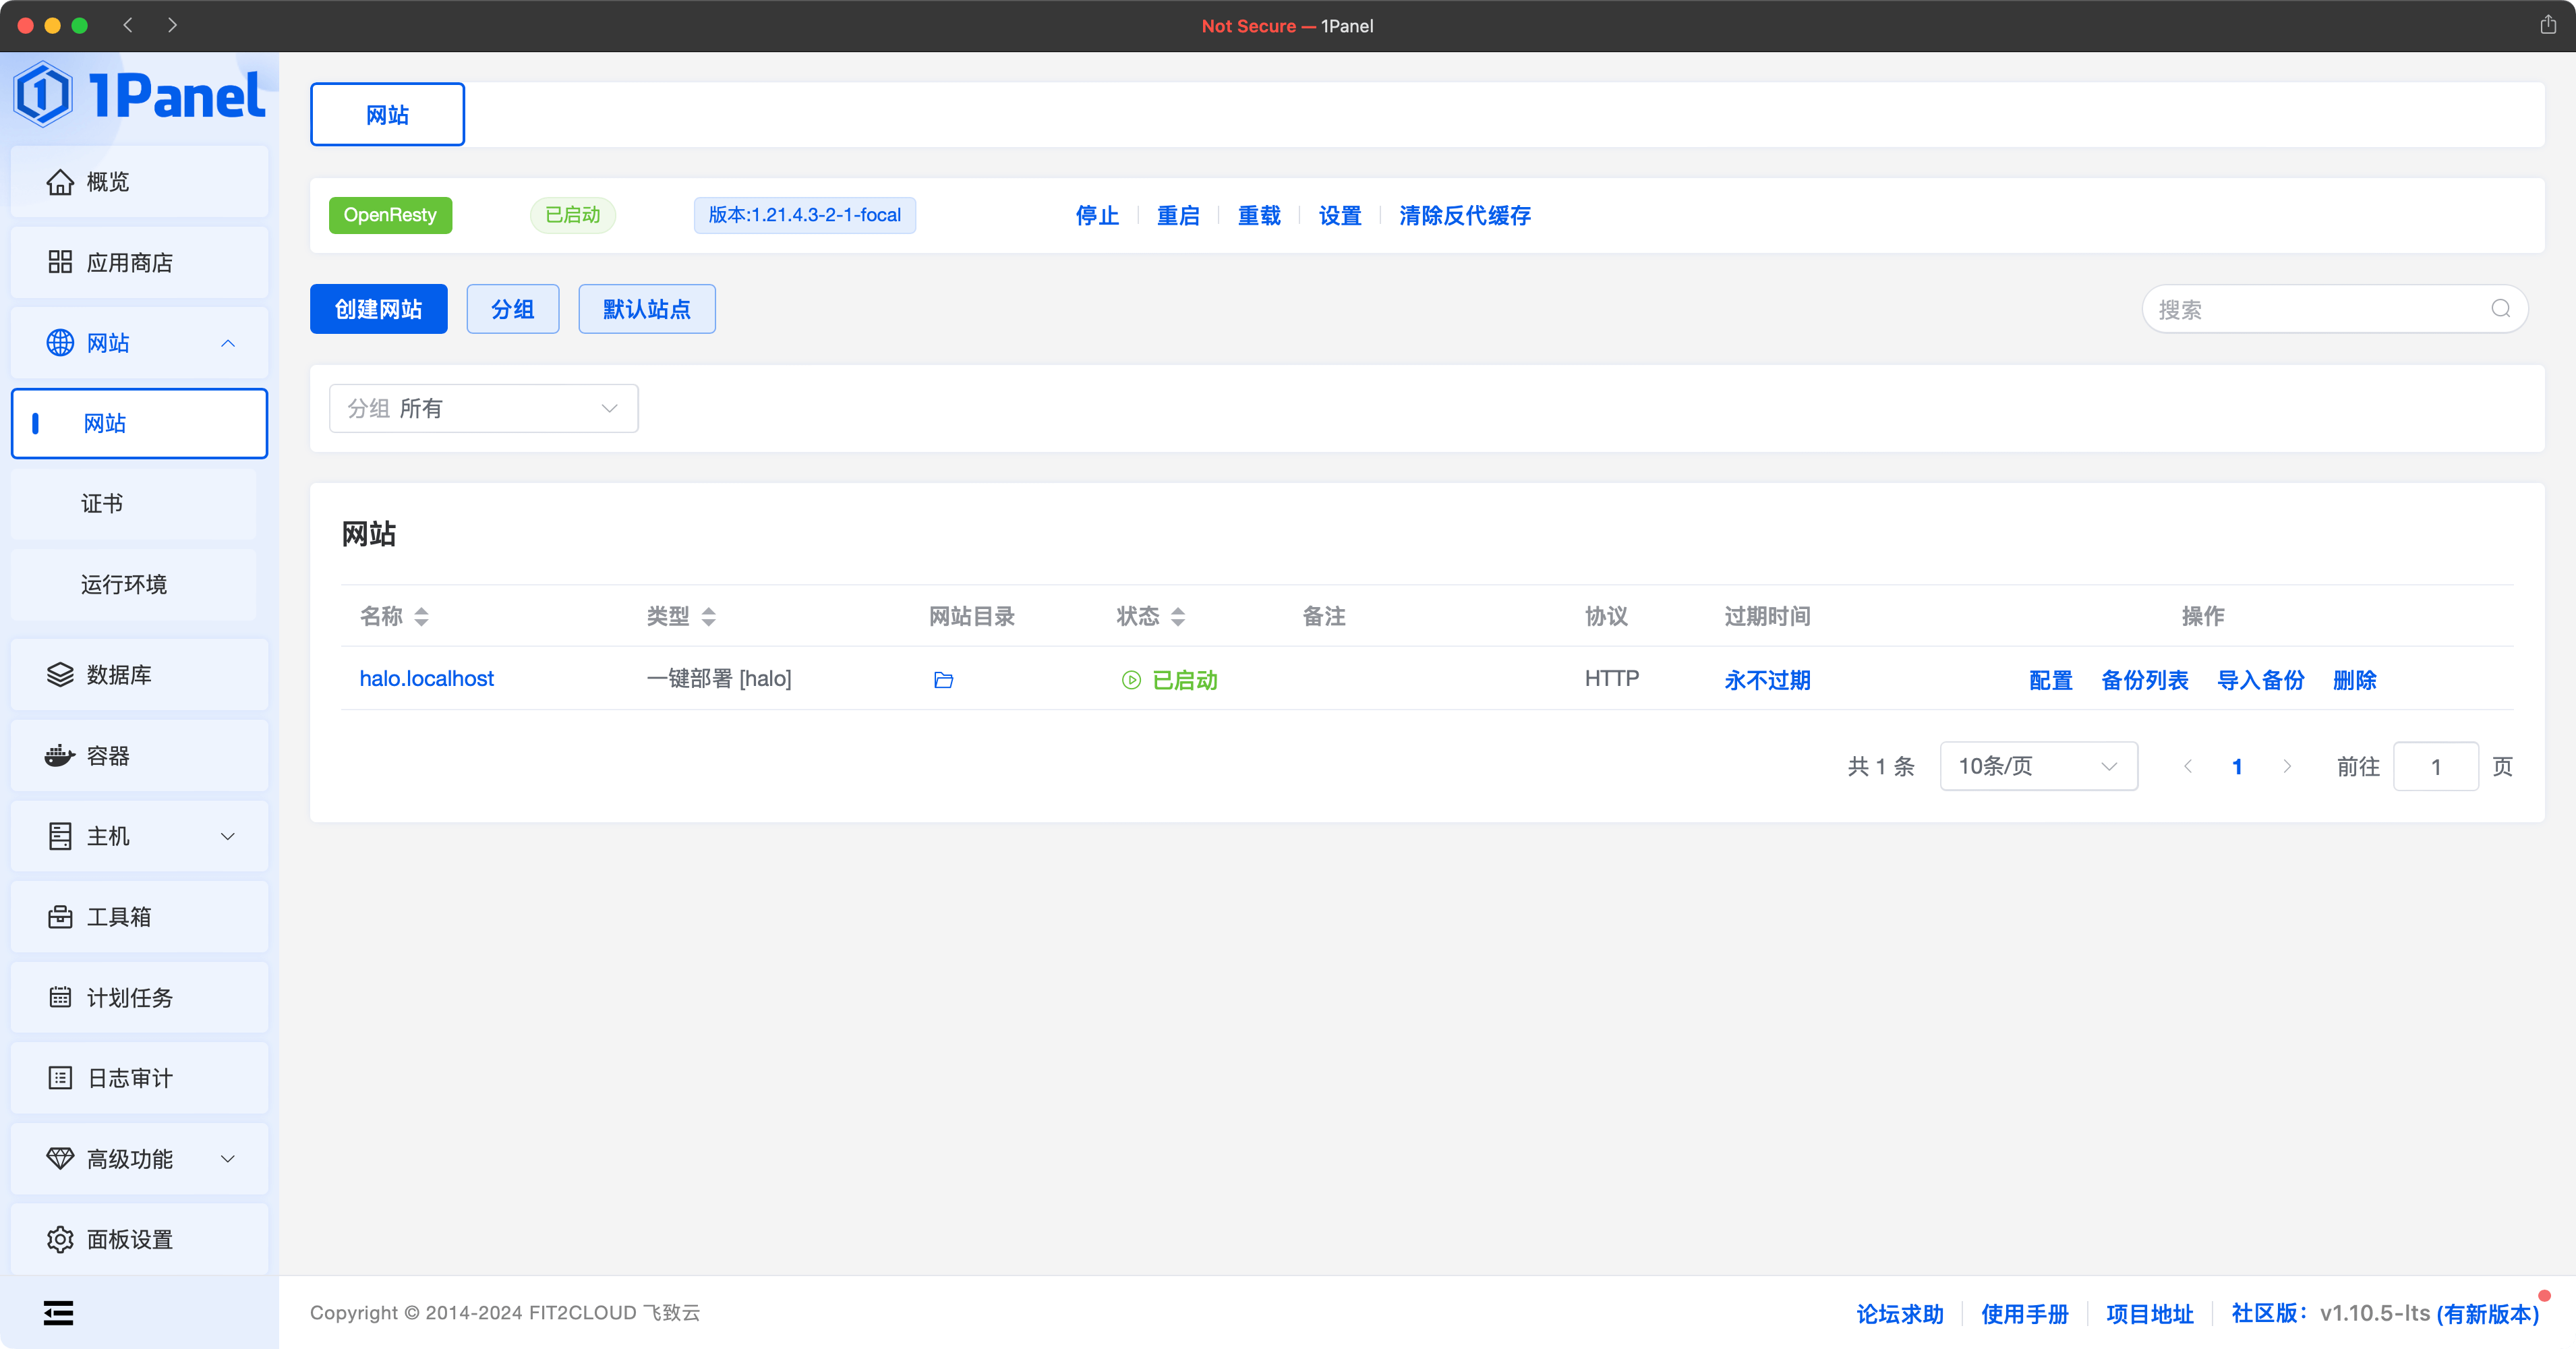This screenshot has width=2576, height=1349.
Task: Sort the table by name column
Action: coord(421,617)
